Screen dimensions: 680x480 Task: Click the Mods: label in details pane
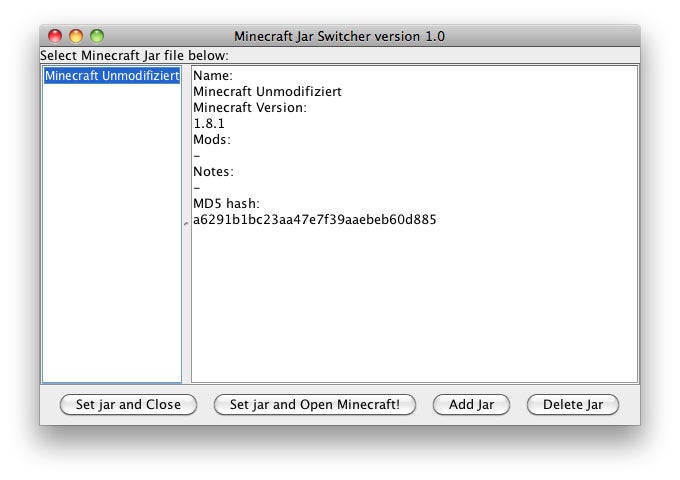click(212, 140)
